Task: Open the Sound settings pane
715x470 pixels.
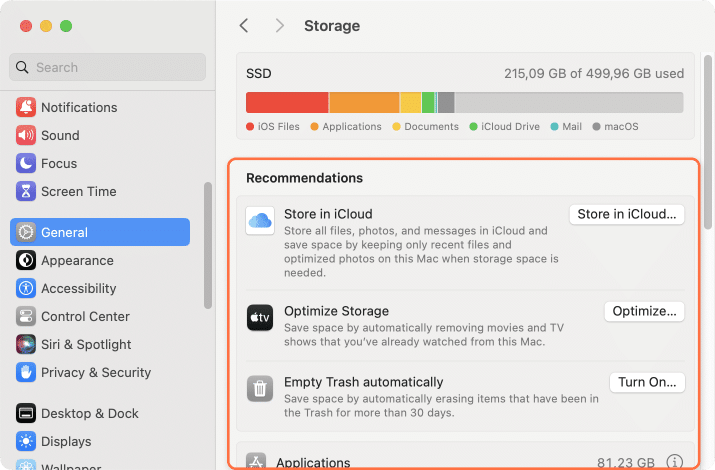Action: [x=100, y=135]
